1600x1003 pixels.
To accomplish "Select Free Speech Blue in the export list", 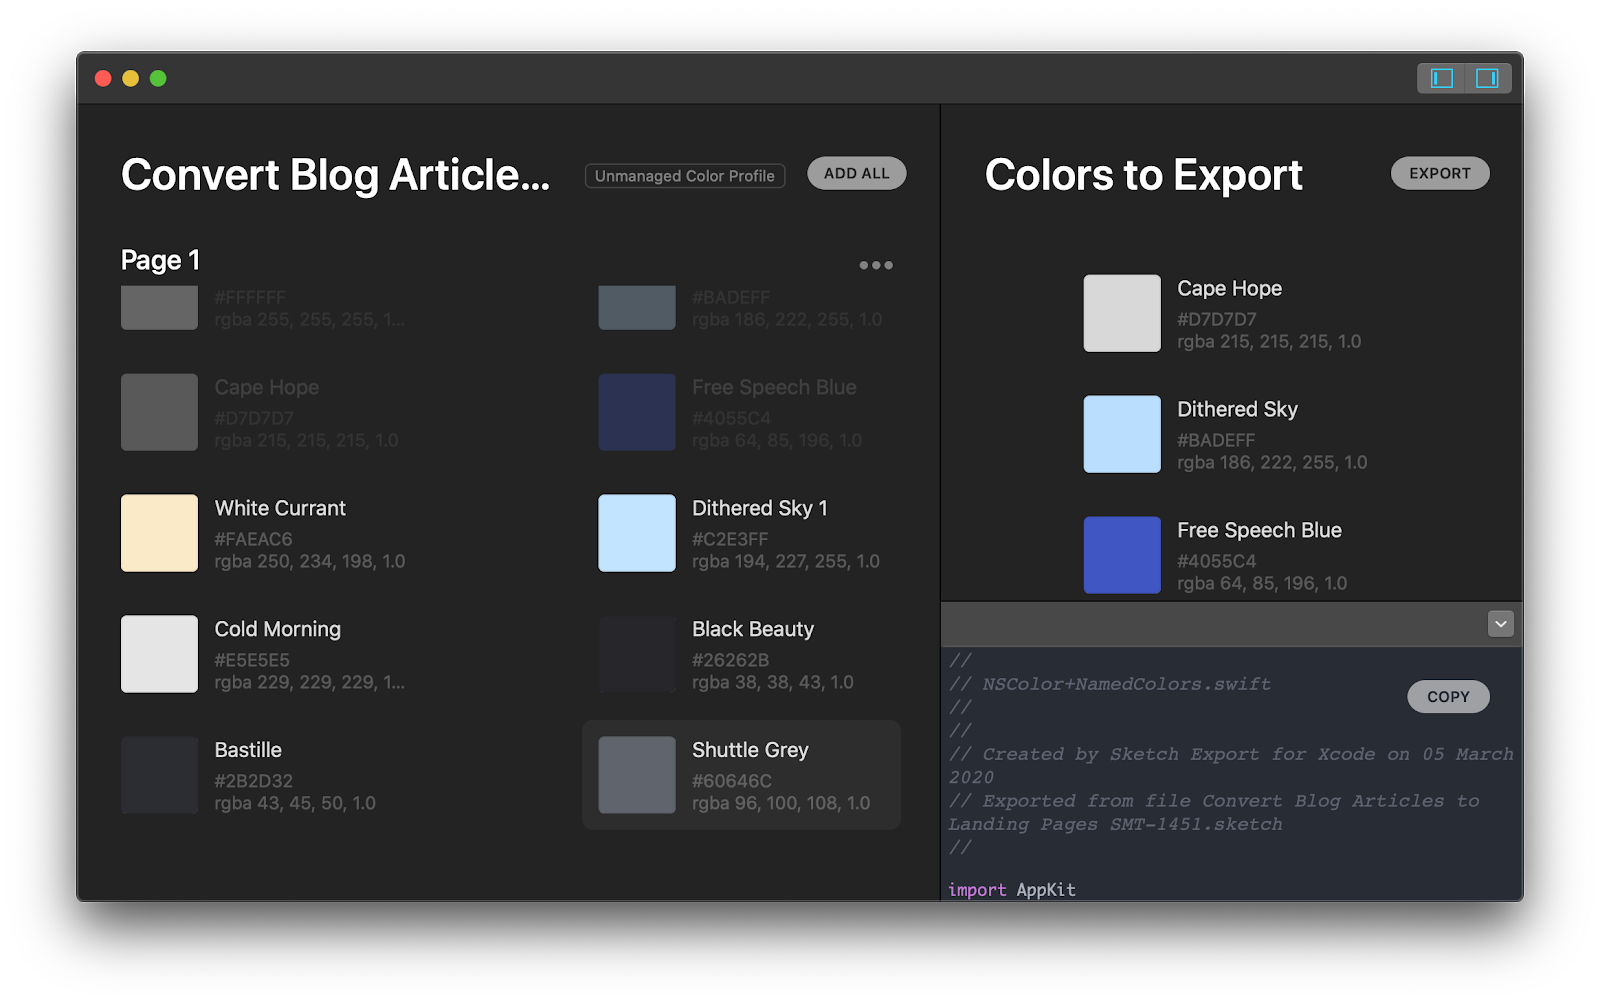I will pyautogui.click(x=1121, y=555).
